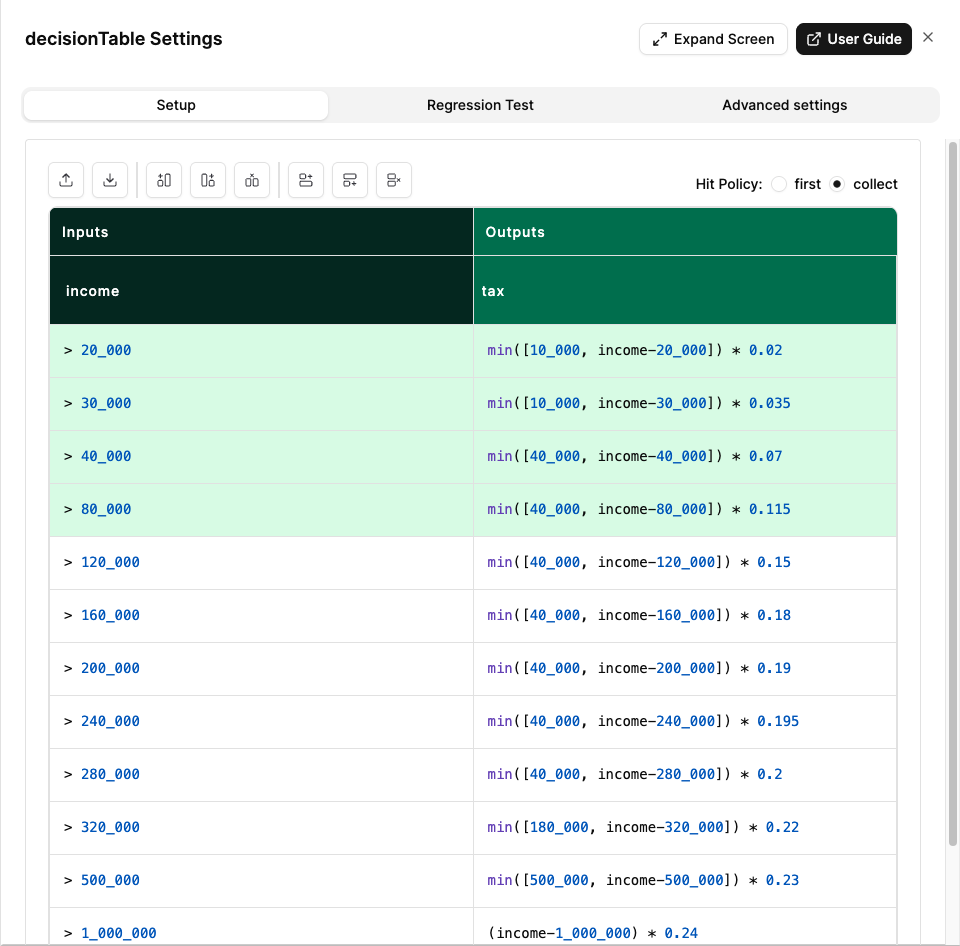Click the tax formula ending in 0.07
Viewport: 960px width, 946px height.
pos(685,457)
